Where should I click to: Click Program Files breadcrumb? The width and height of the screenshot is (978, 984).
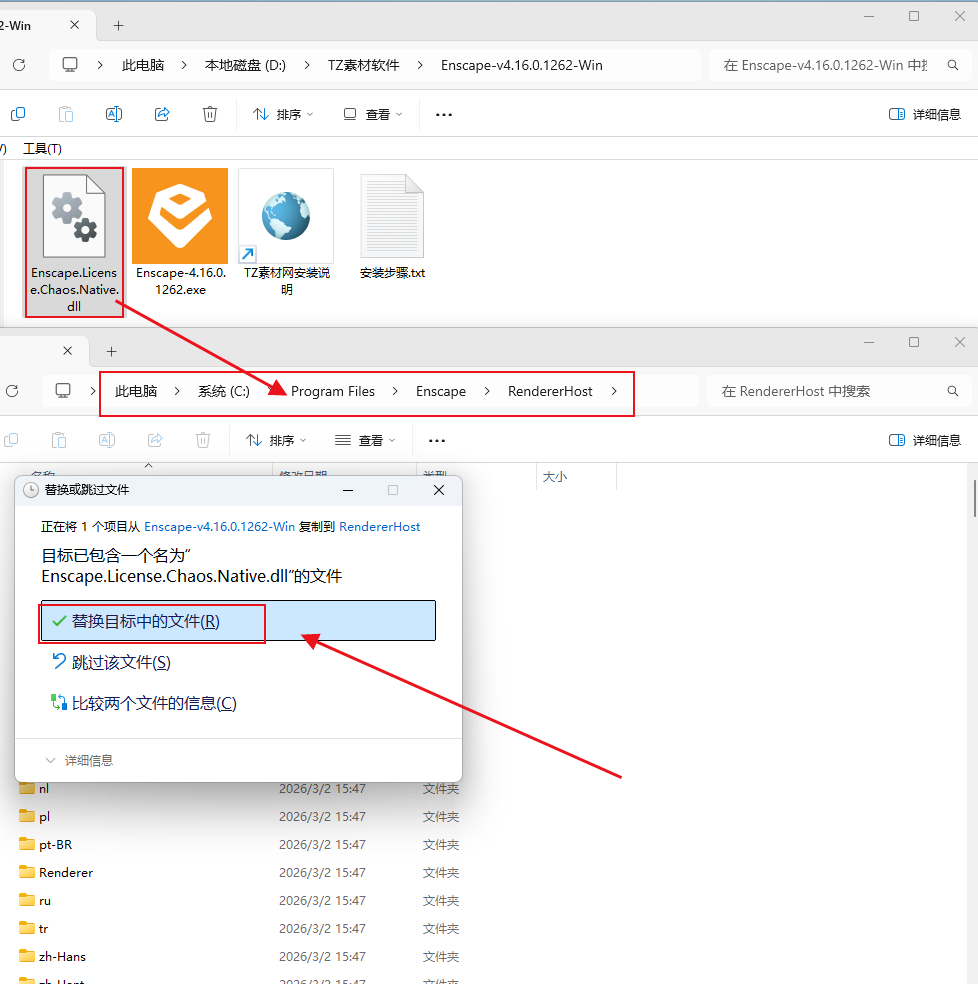coord(333,392)
